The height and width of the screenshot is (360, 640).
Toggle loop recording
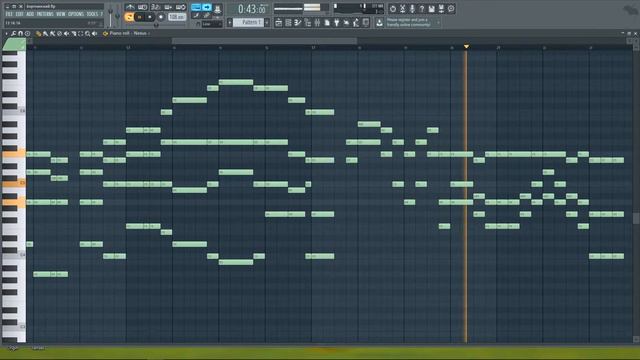click(180, 7)
